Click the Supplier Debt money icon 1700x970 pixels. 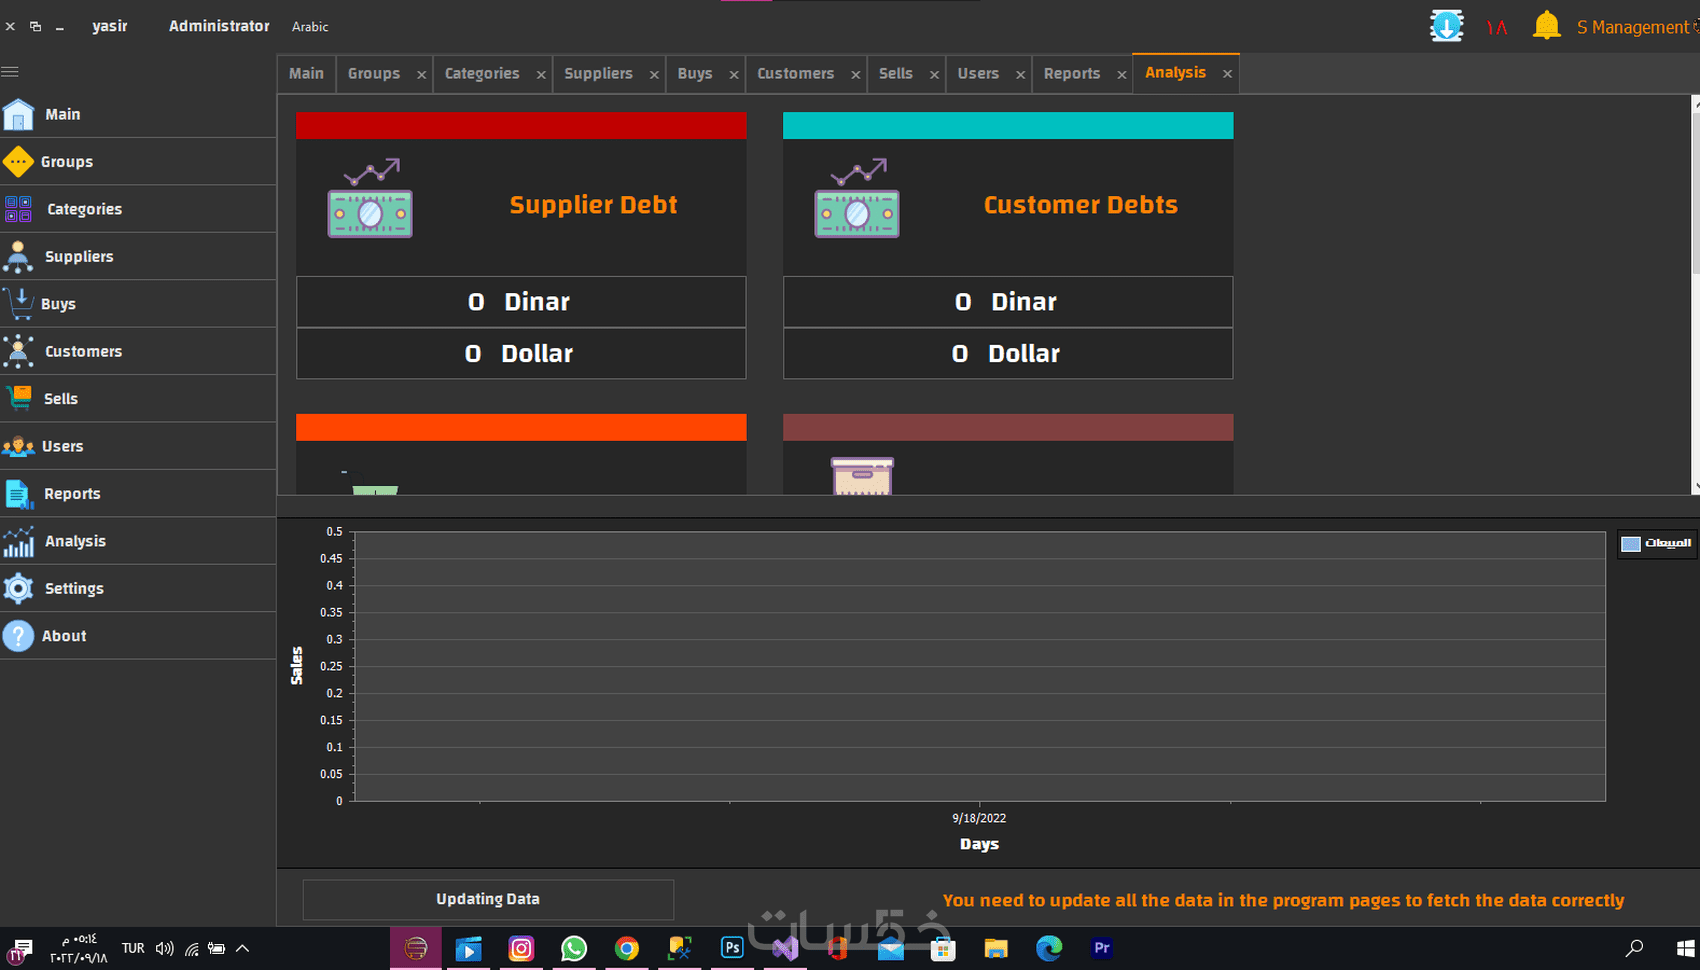370,198
